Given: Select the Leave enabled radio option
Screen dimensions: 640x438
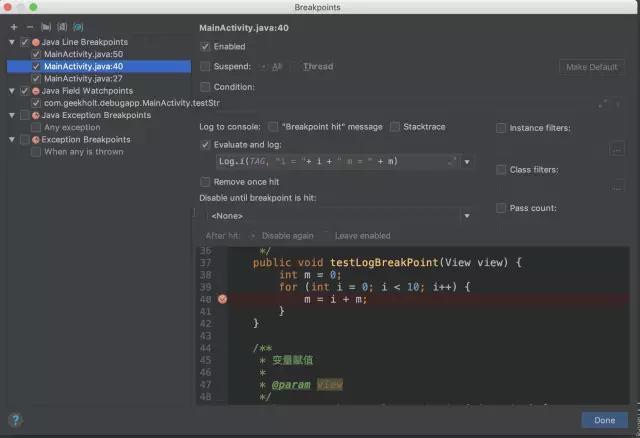Looking at the screenshot, I should coord(326,236).
